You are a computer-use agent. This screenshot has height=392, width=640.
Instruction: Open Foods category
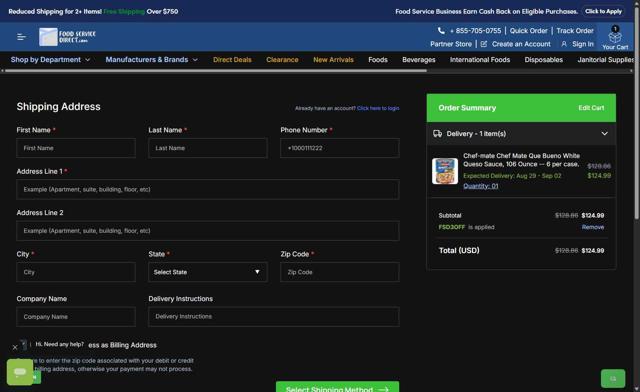click(378, 60)
